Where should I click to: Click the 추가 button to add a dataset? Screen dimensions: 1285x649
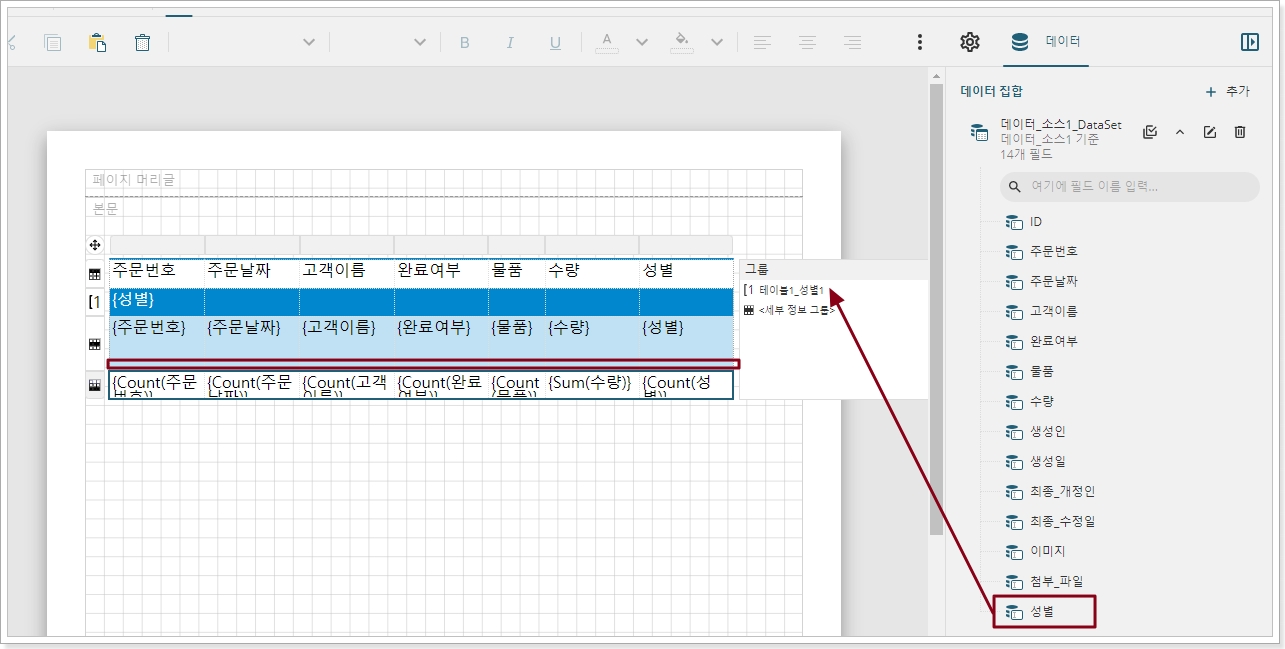click(x=1227, y=91)
